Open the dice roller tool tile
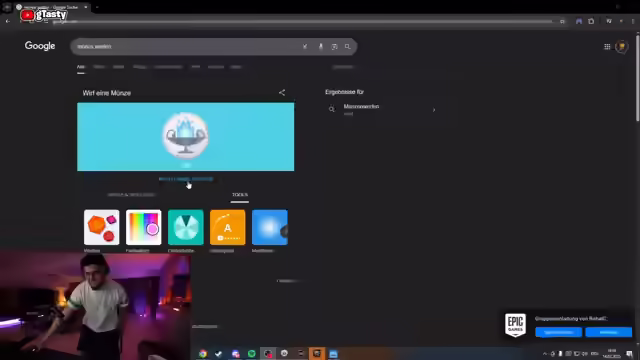 102,227
